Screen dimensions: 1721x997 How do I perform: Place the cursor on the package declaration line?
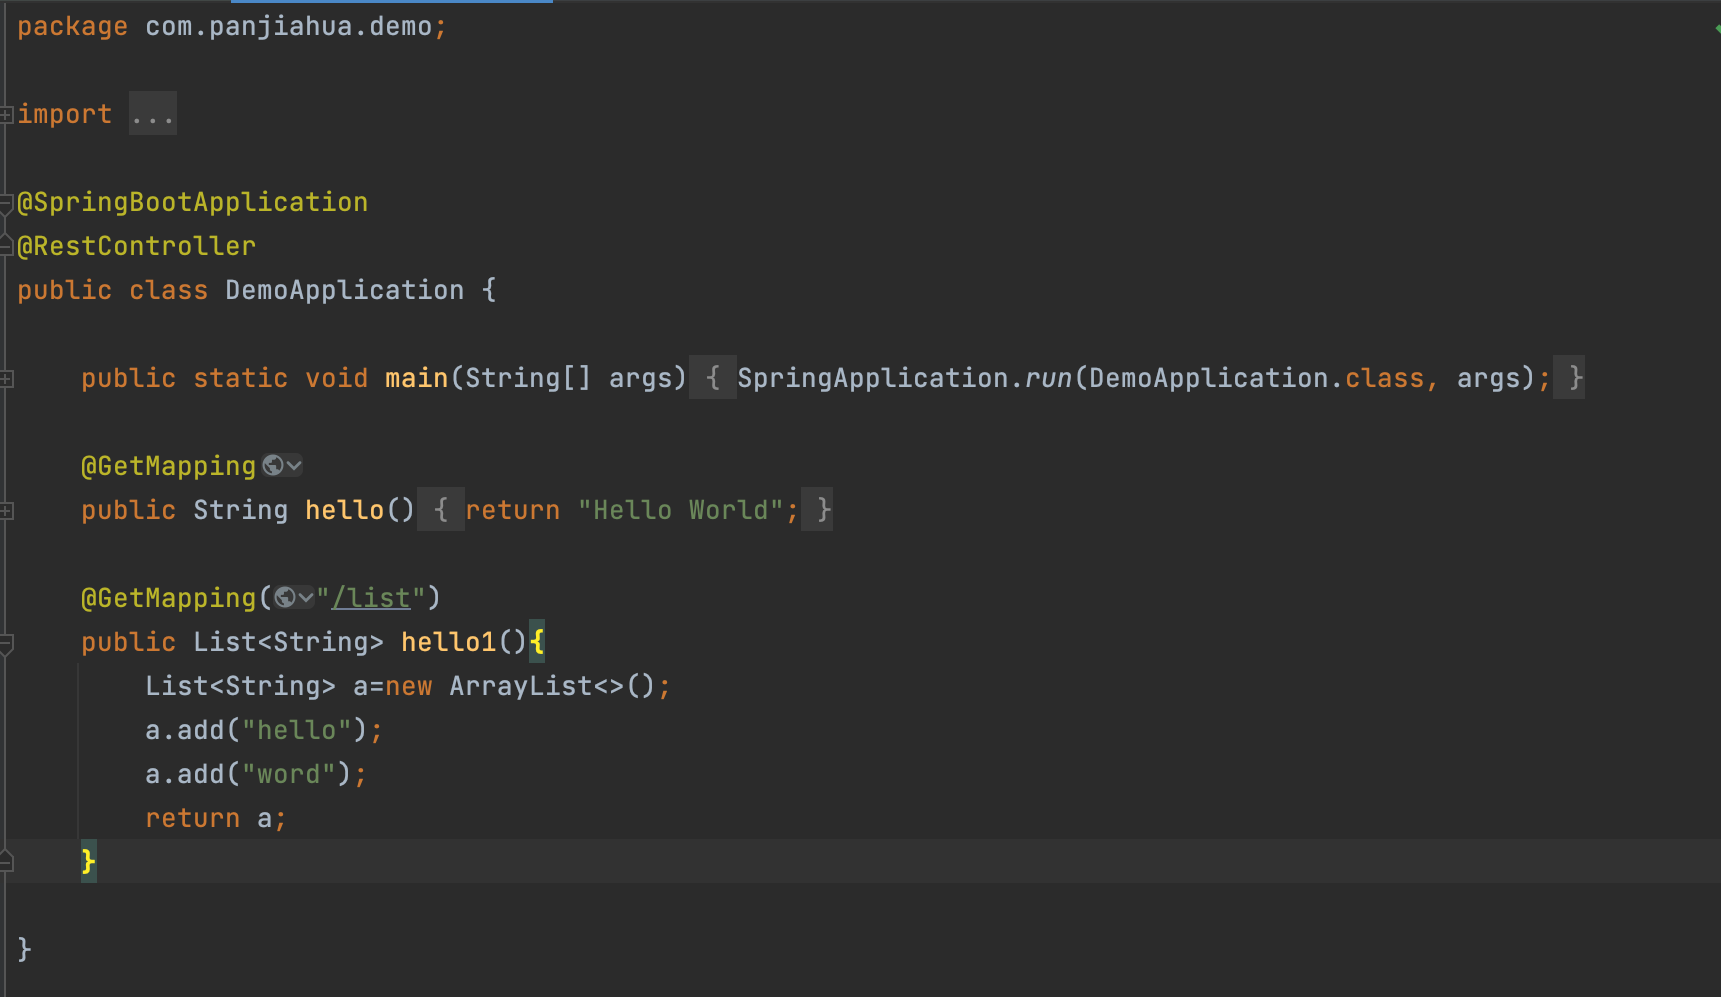click(230, 26)
